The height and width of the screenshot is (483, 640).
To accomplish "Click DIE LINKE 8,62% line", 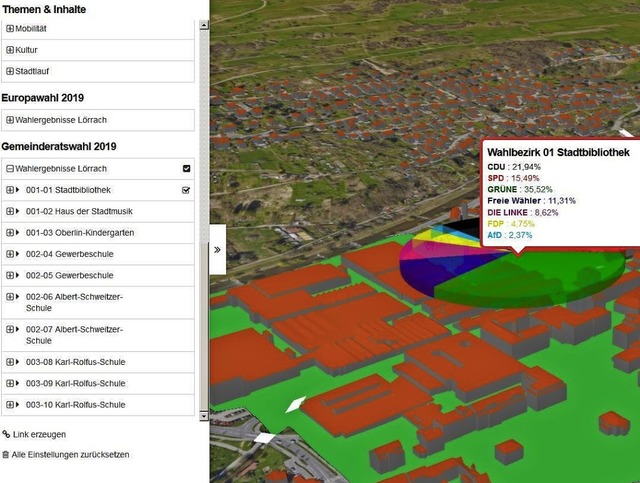I will pyautogui.click(x=522, y=212).
